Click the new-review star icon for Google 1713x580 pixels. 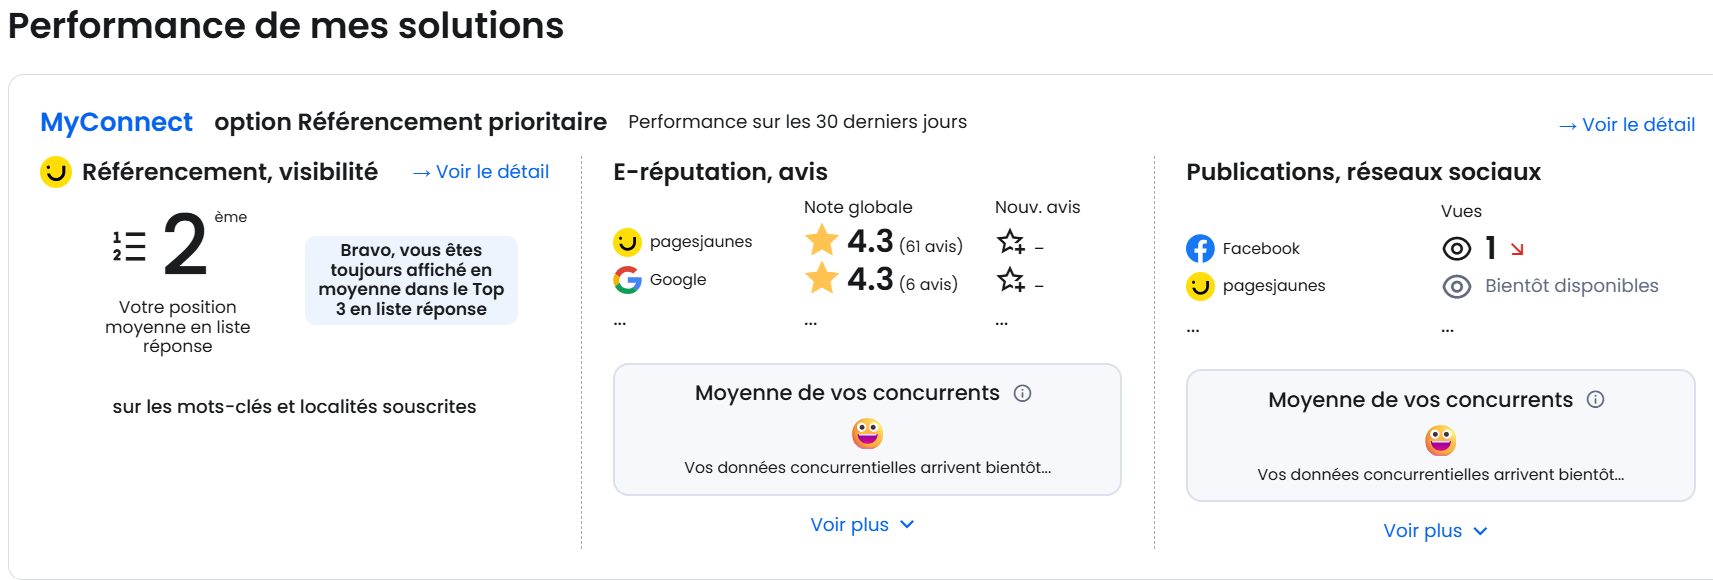pos(1011,280)
